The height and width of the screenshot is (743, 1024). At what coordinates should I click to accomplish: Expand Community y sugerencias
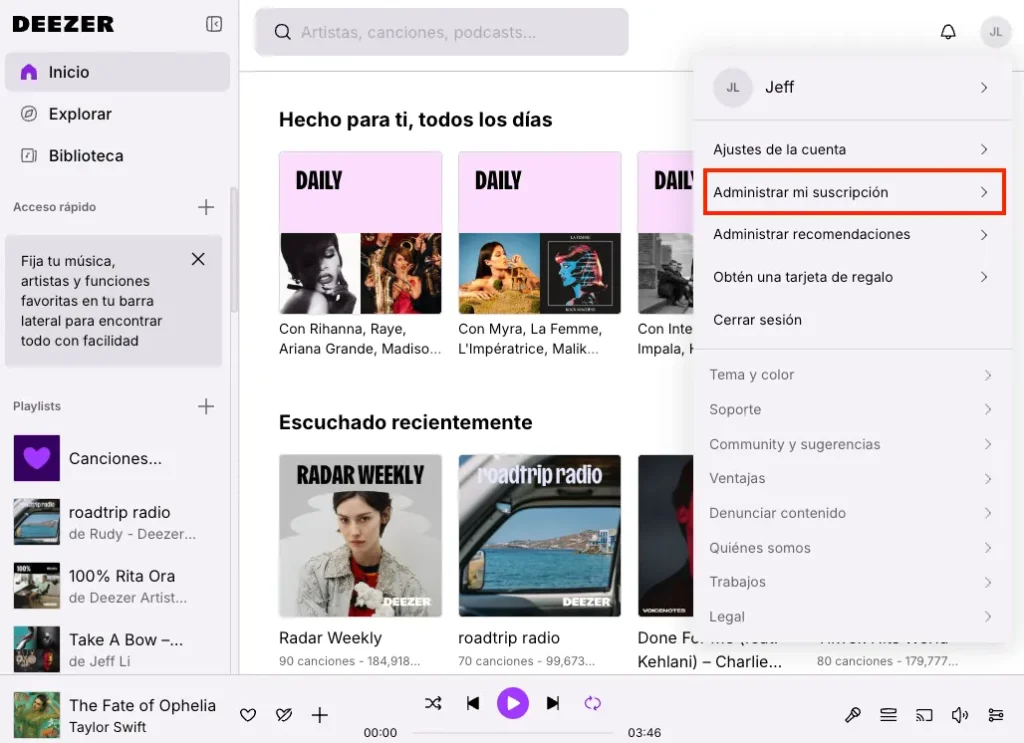(851, 444)
